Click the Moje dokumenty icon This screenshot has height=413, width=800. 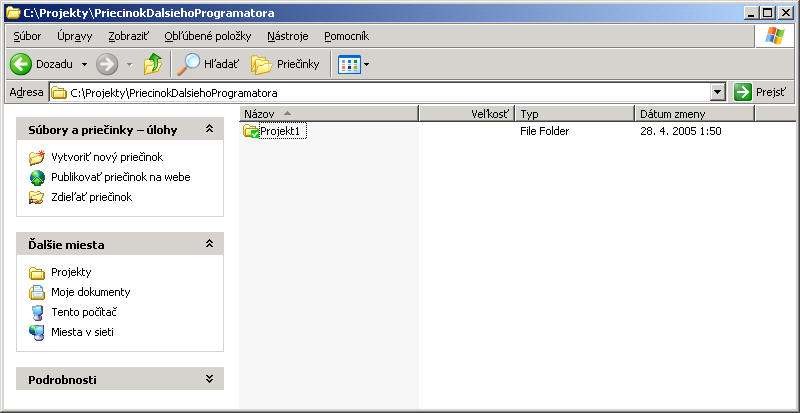tap(37, 293)
